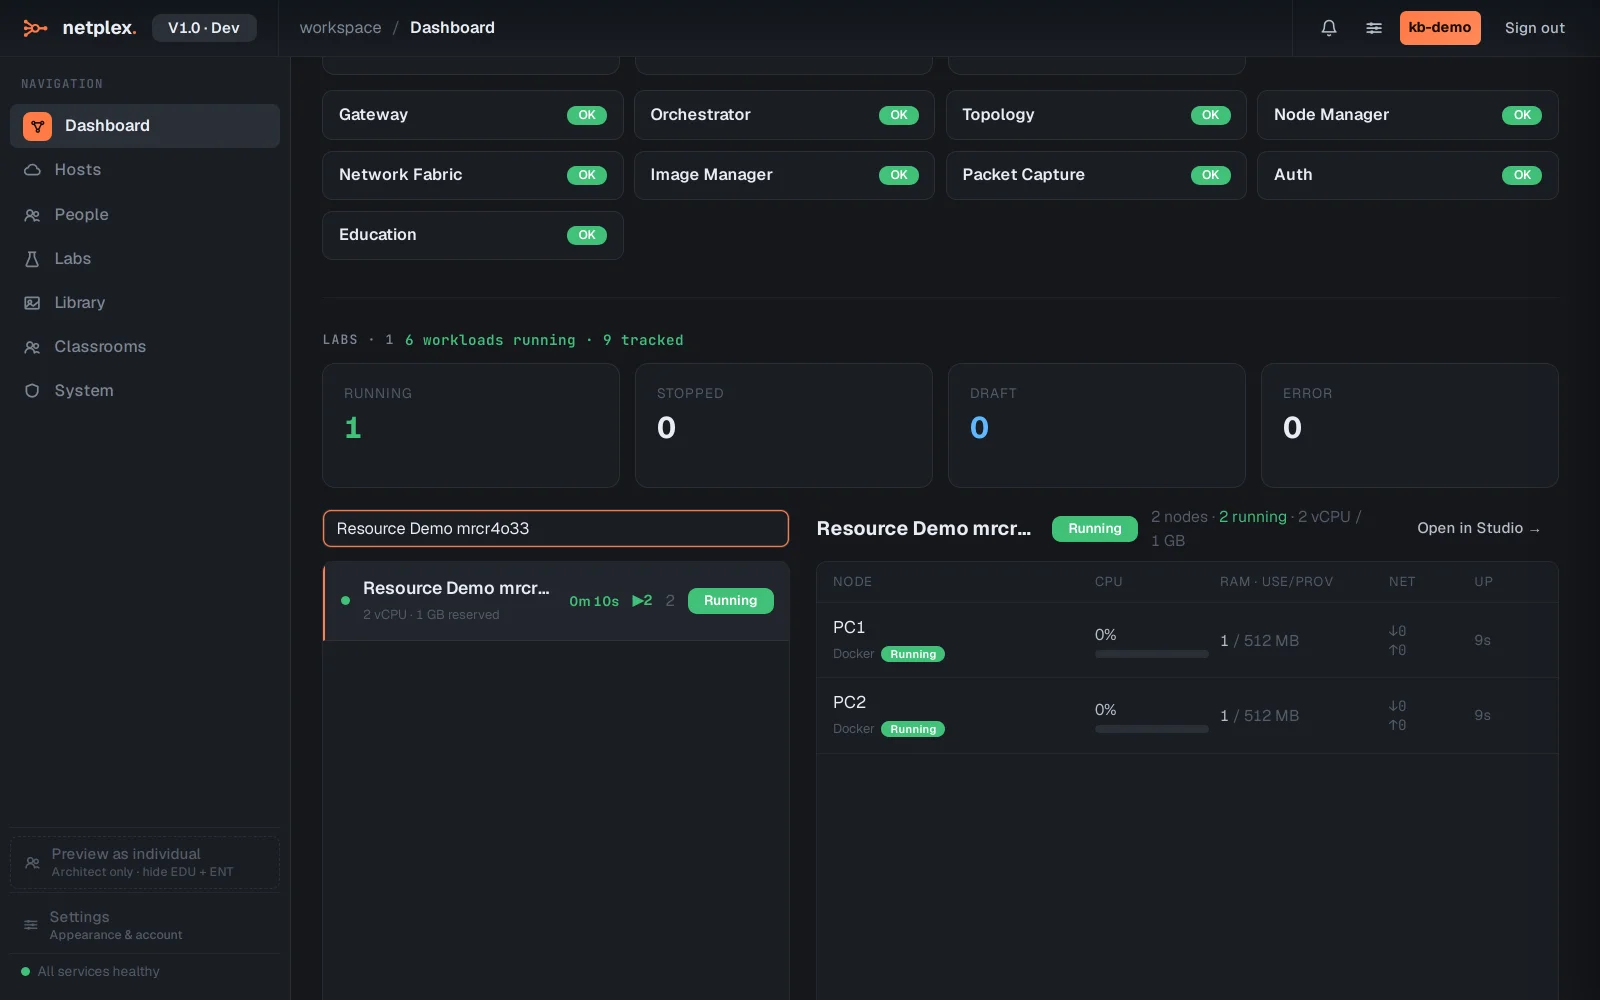Open the Dashboard navigation item

[145, 126]
